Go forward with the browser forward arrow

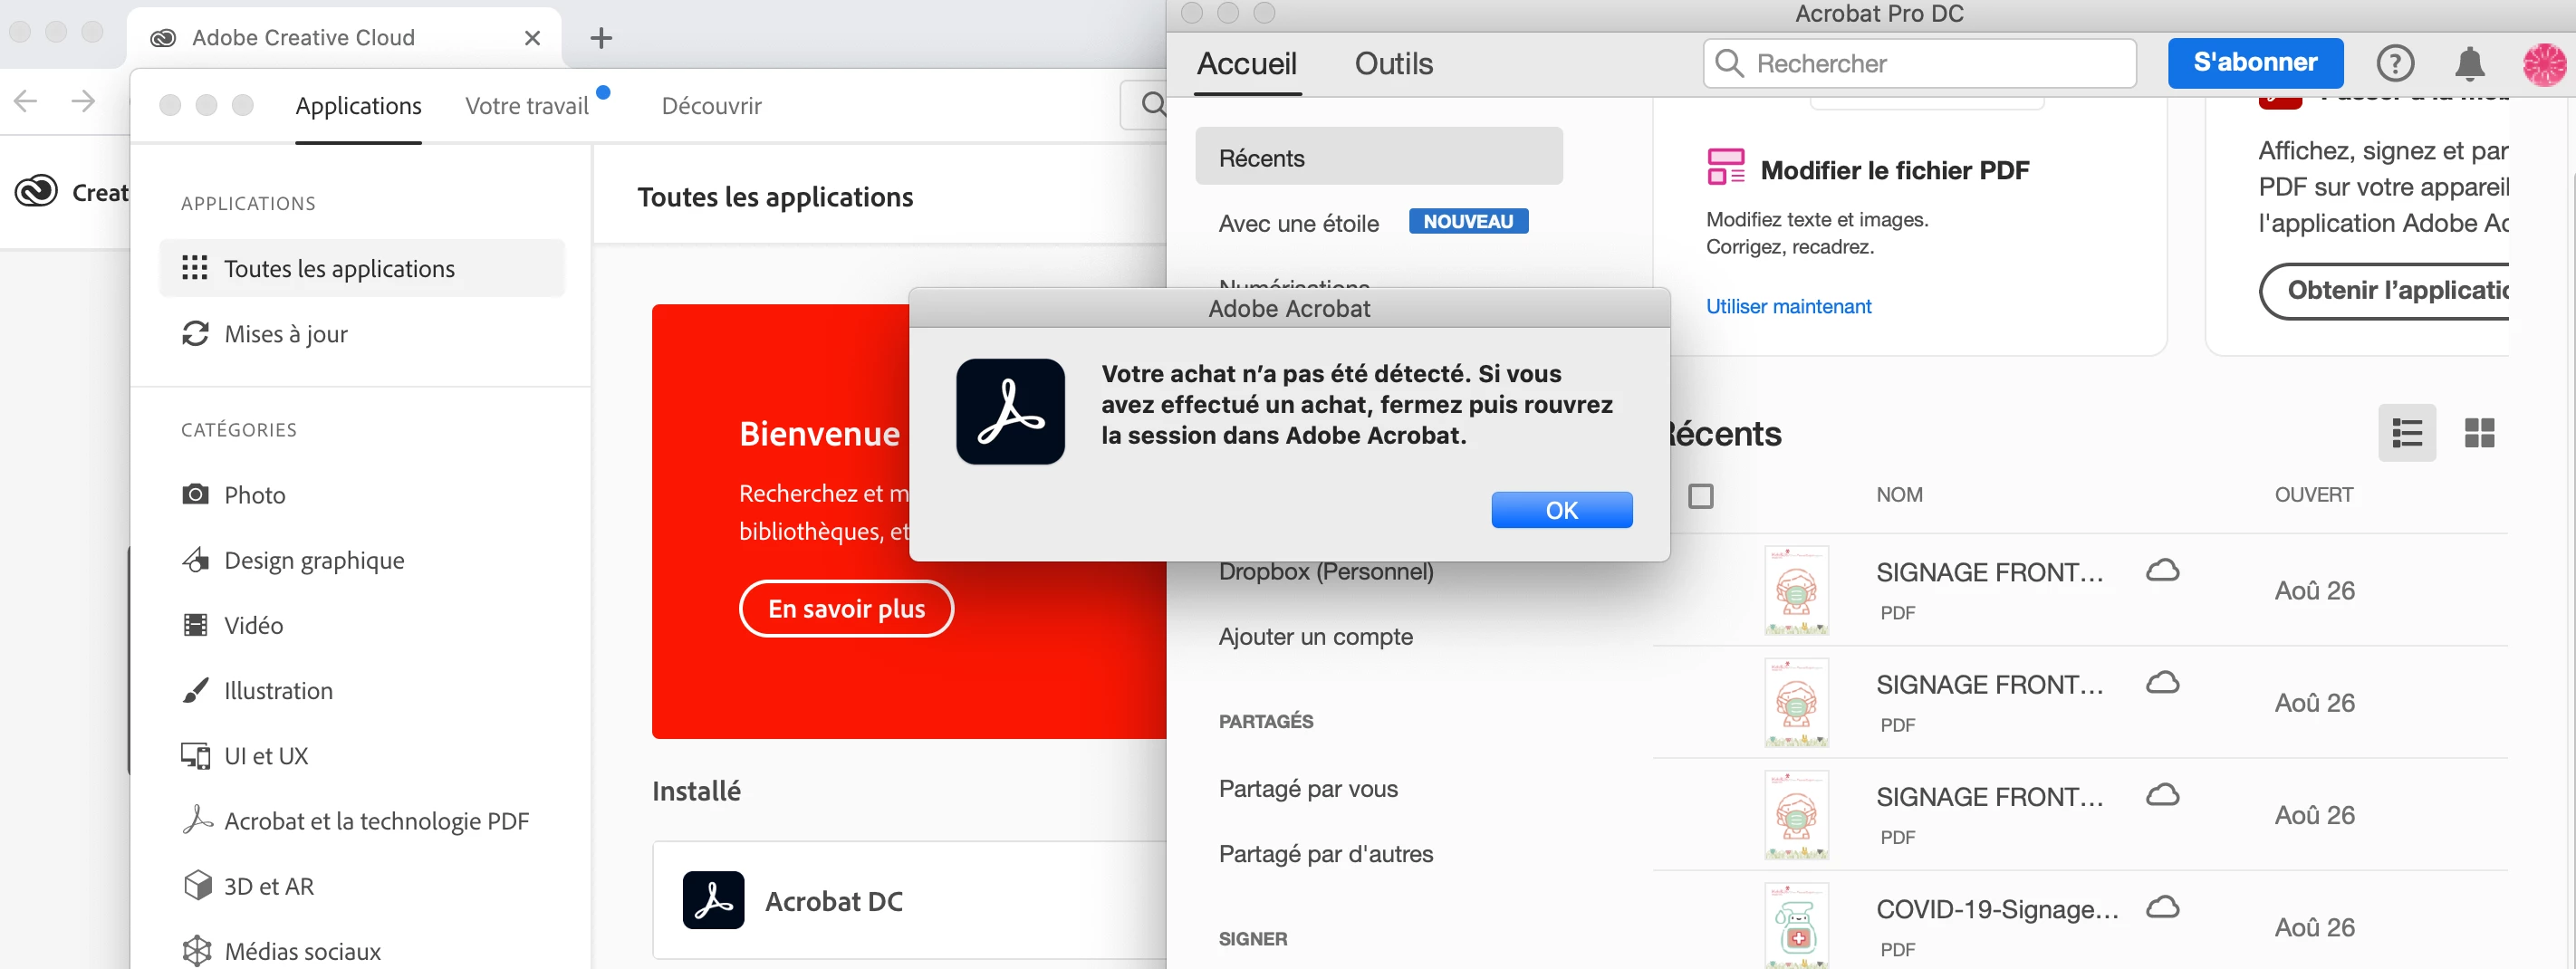84,100
